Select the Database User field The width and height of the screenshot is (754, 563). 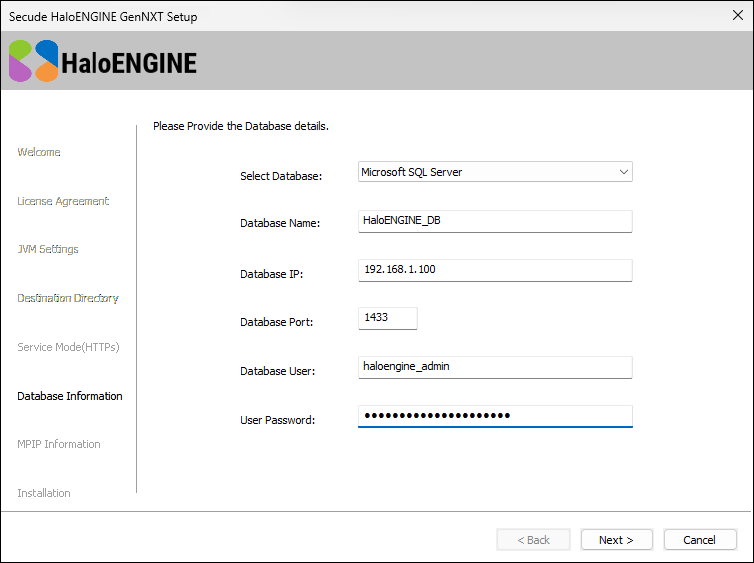495,367
